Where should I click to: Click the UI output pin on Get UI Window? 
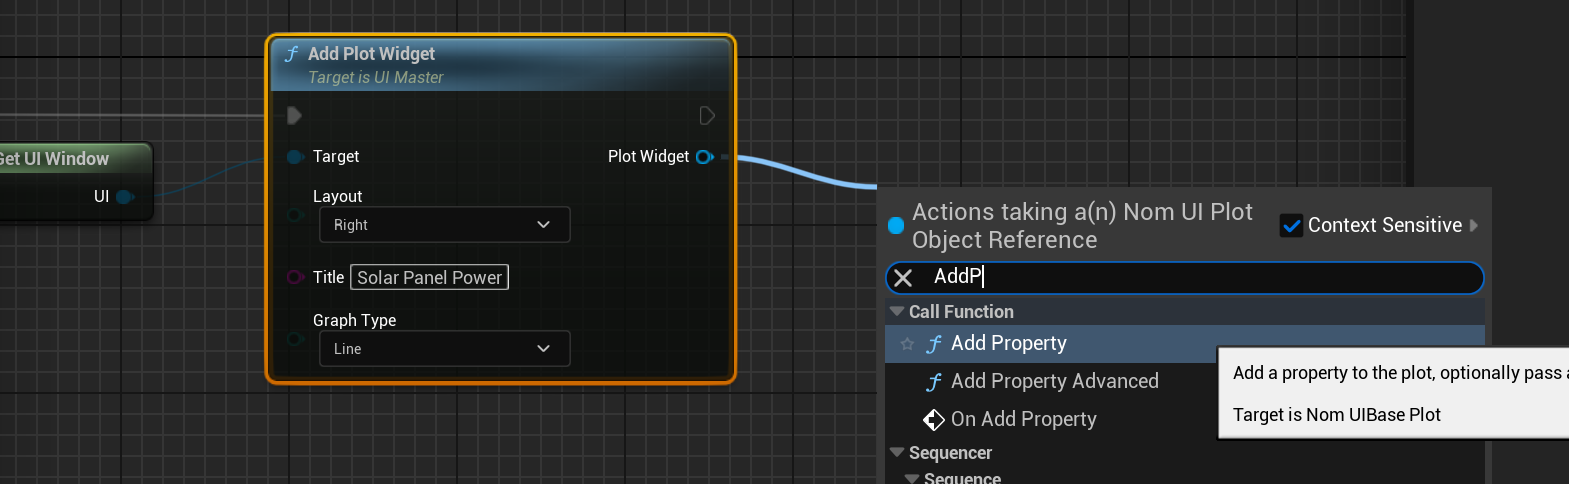pyautogui.click(x=125, y=197)
